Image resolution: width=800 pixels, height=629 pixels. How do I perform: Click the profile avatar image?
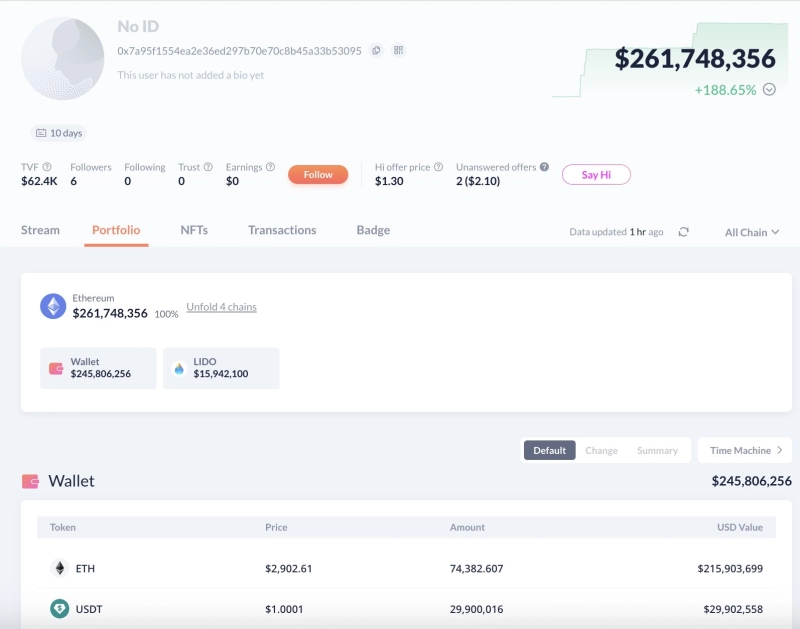point(63,59)
